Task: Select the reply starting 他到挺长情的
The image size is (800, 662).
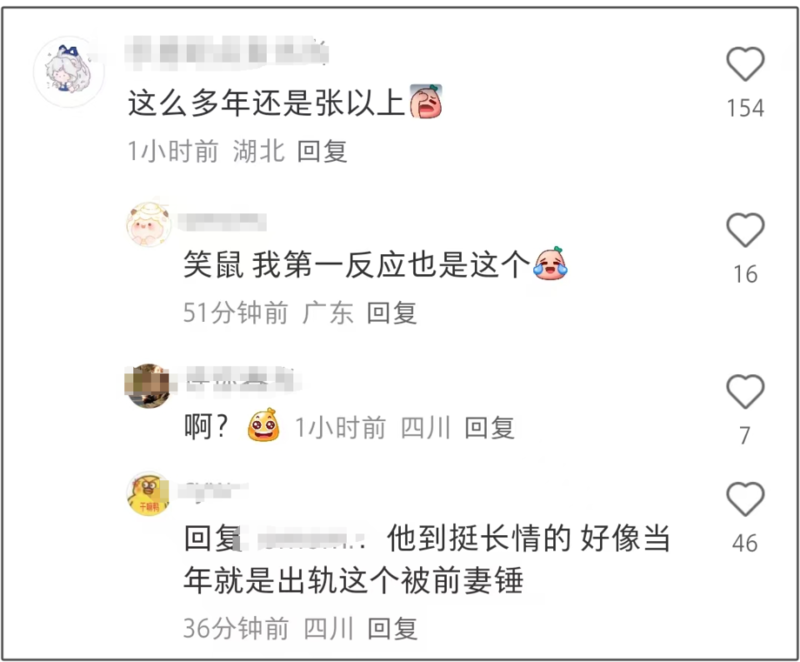Action: pos(427,559)
